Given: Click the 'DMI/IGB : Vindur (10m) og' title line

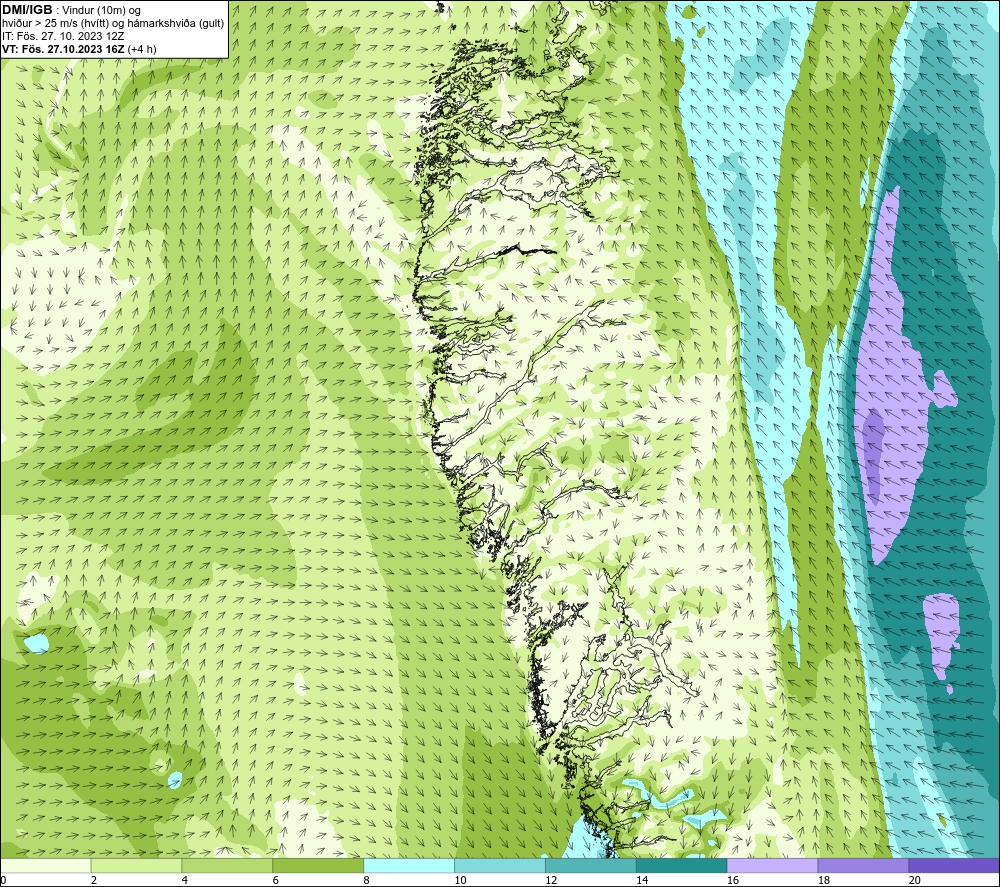Looking at the screenshot, I should click(71, 10).
